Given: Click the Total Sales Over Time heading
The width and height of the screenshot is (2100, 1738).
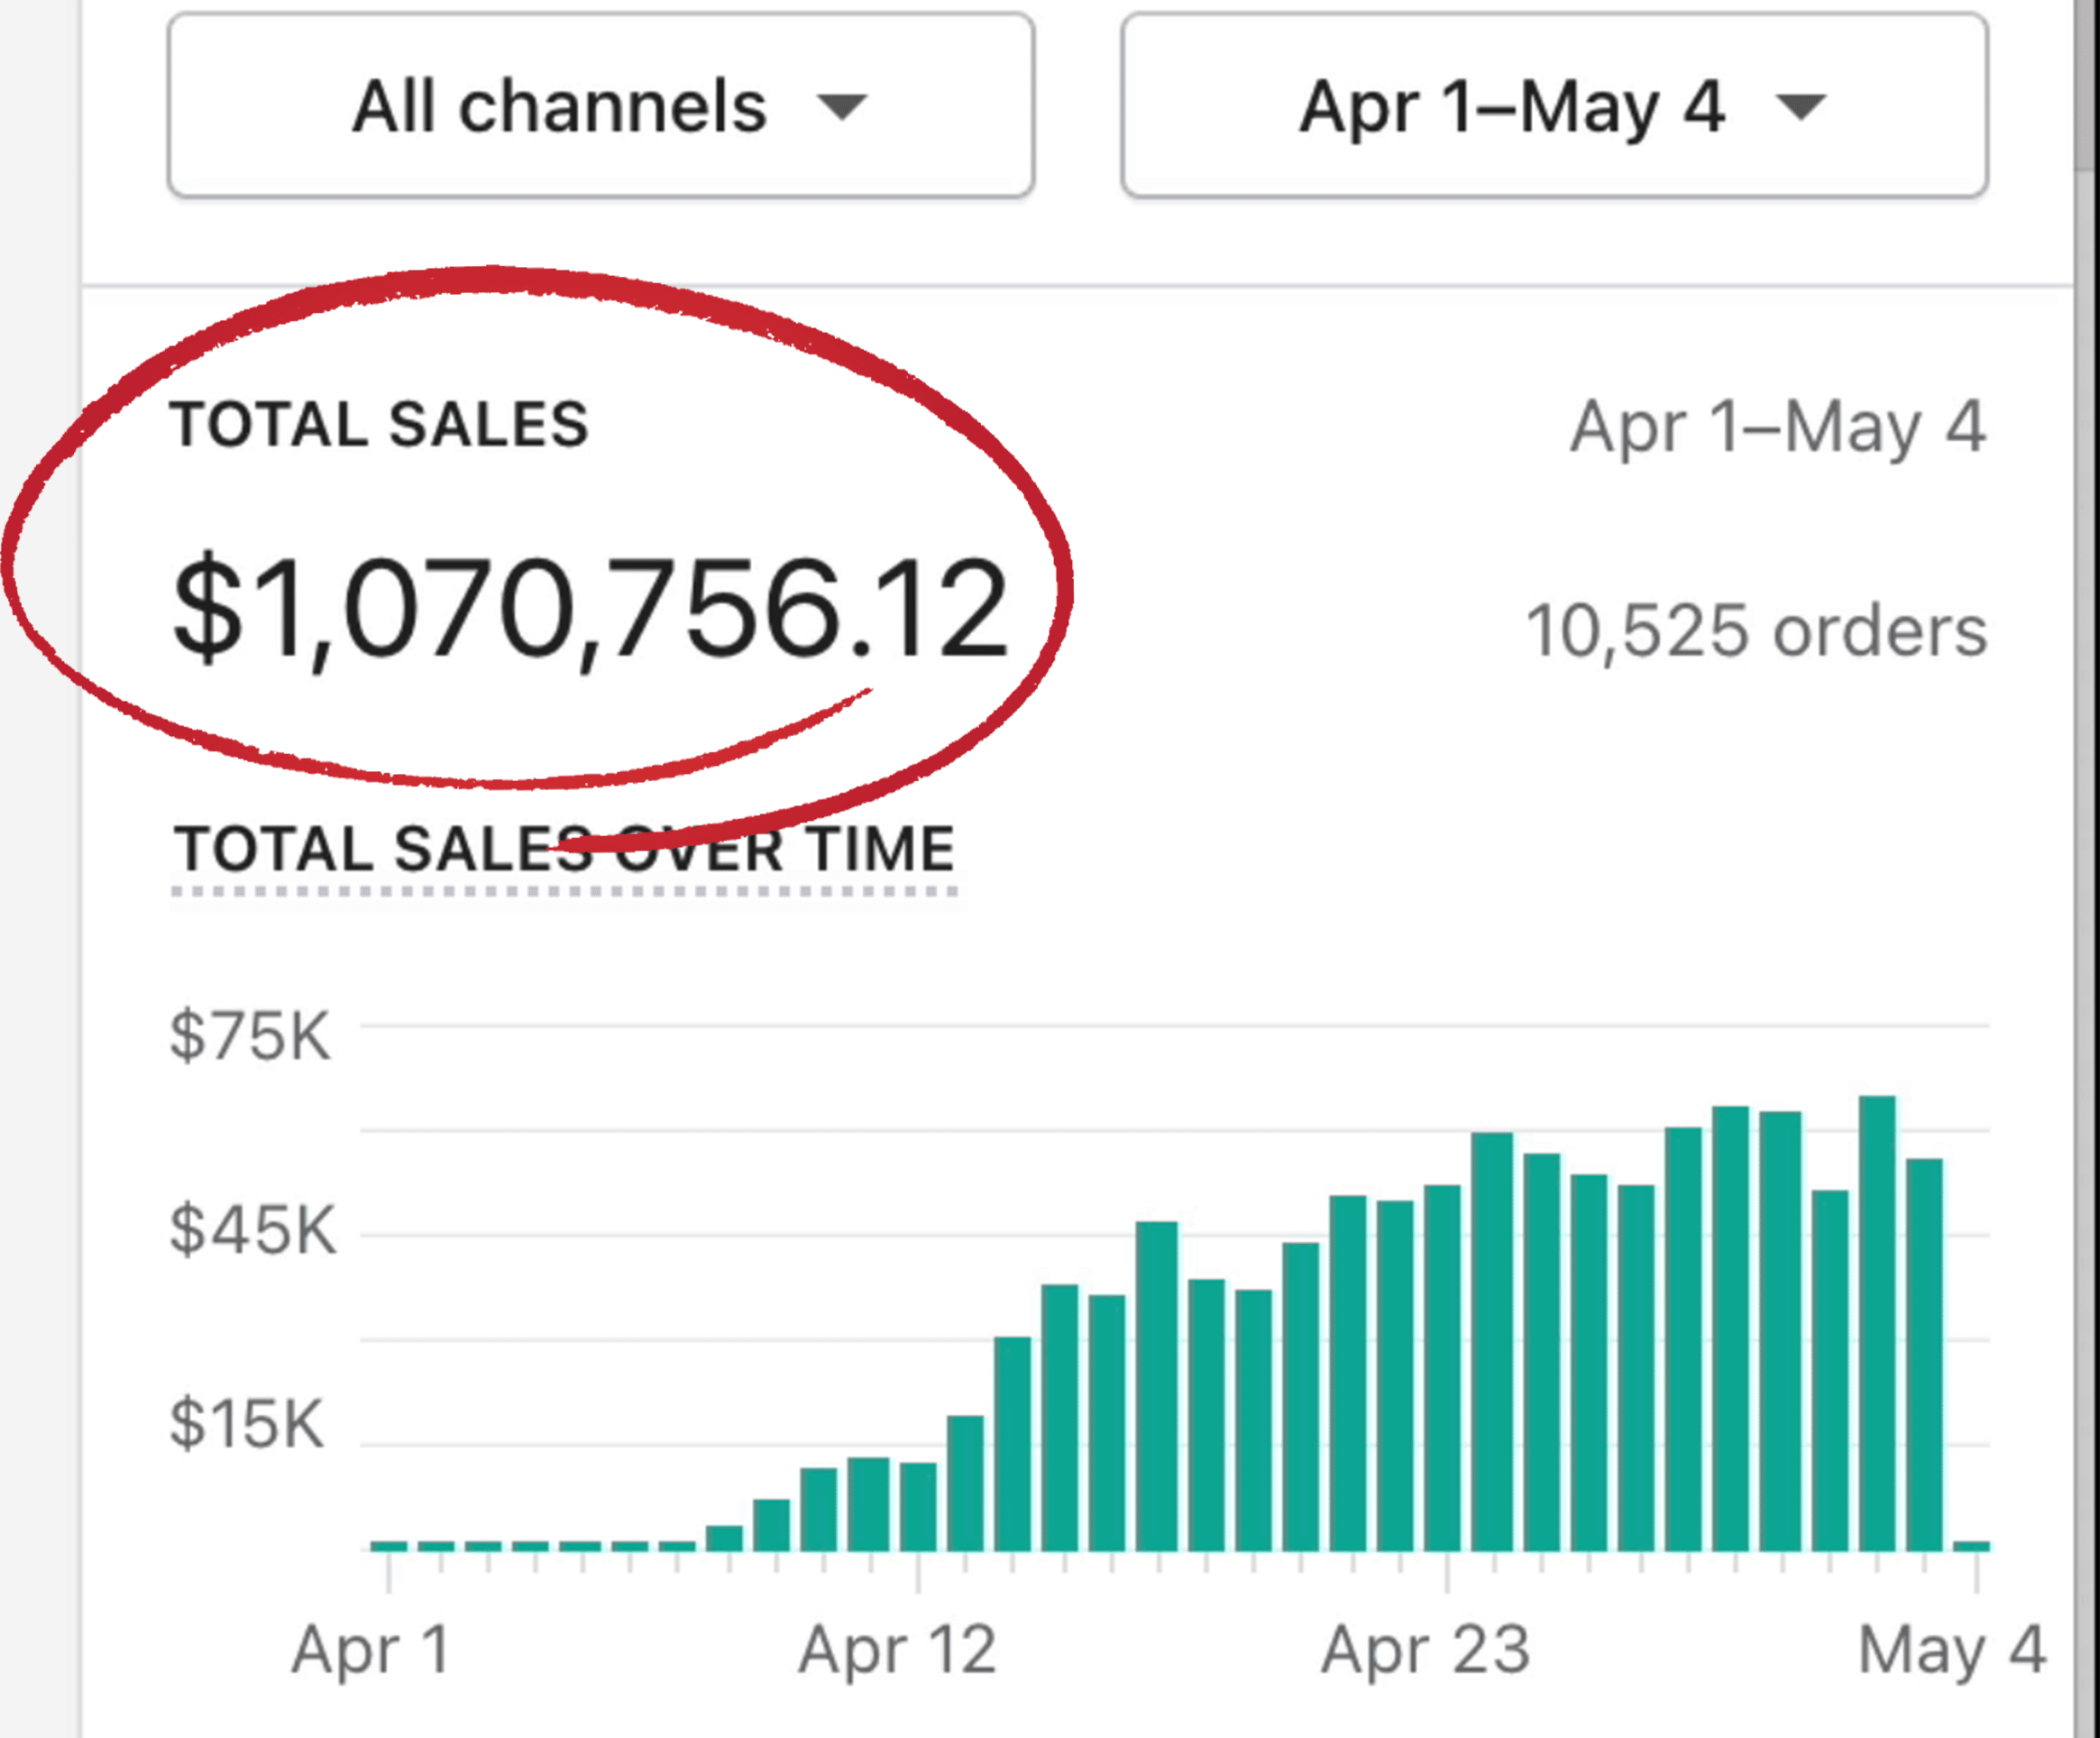Looking at the screenshot, I should [x=565, y=850].
